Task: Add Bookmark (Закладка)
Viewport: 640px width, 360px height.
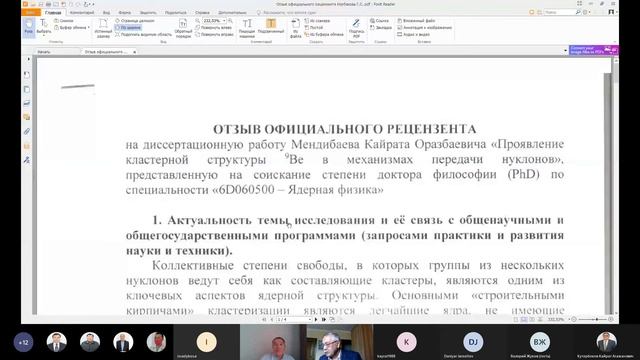Action: coord(380,27)
